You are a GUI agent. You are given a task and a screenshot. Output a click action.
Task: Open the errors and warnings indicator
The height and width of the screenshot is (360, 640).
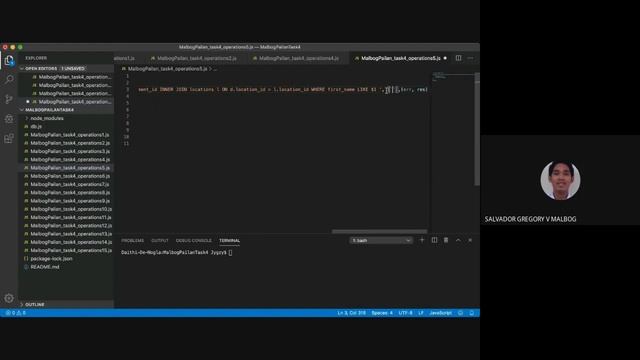pos(16,313)
